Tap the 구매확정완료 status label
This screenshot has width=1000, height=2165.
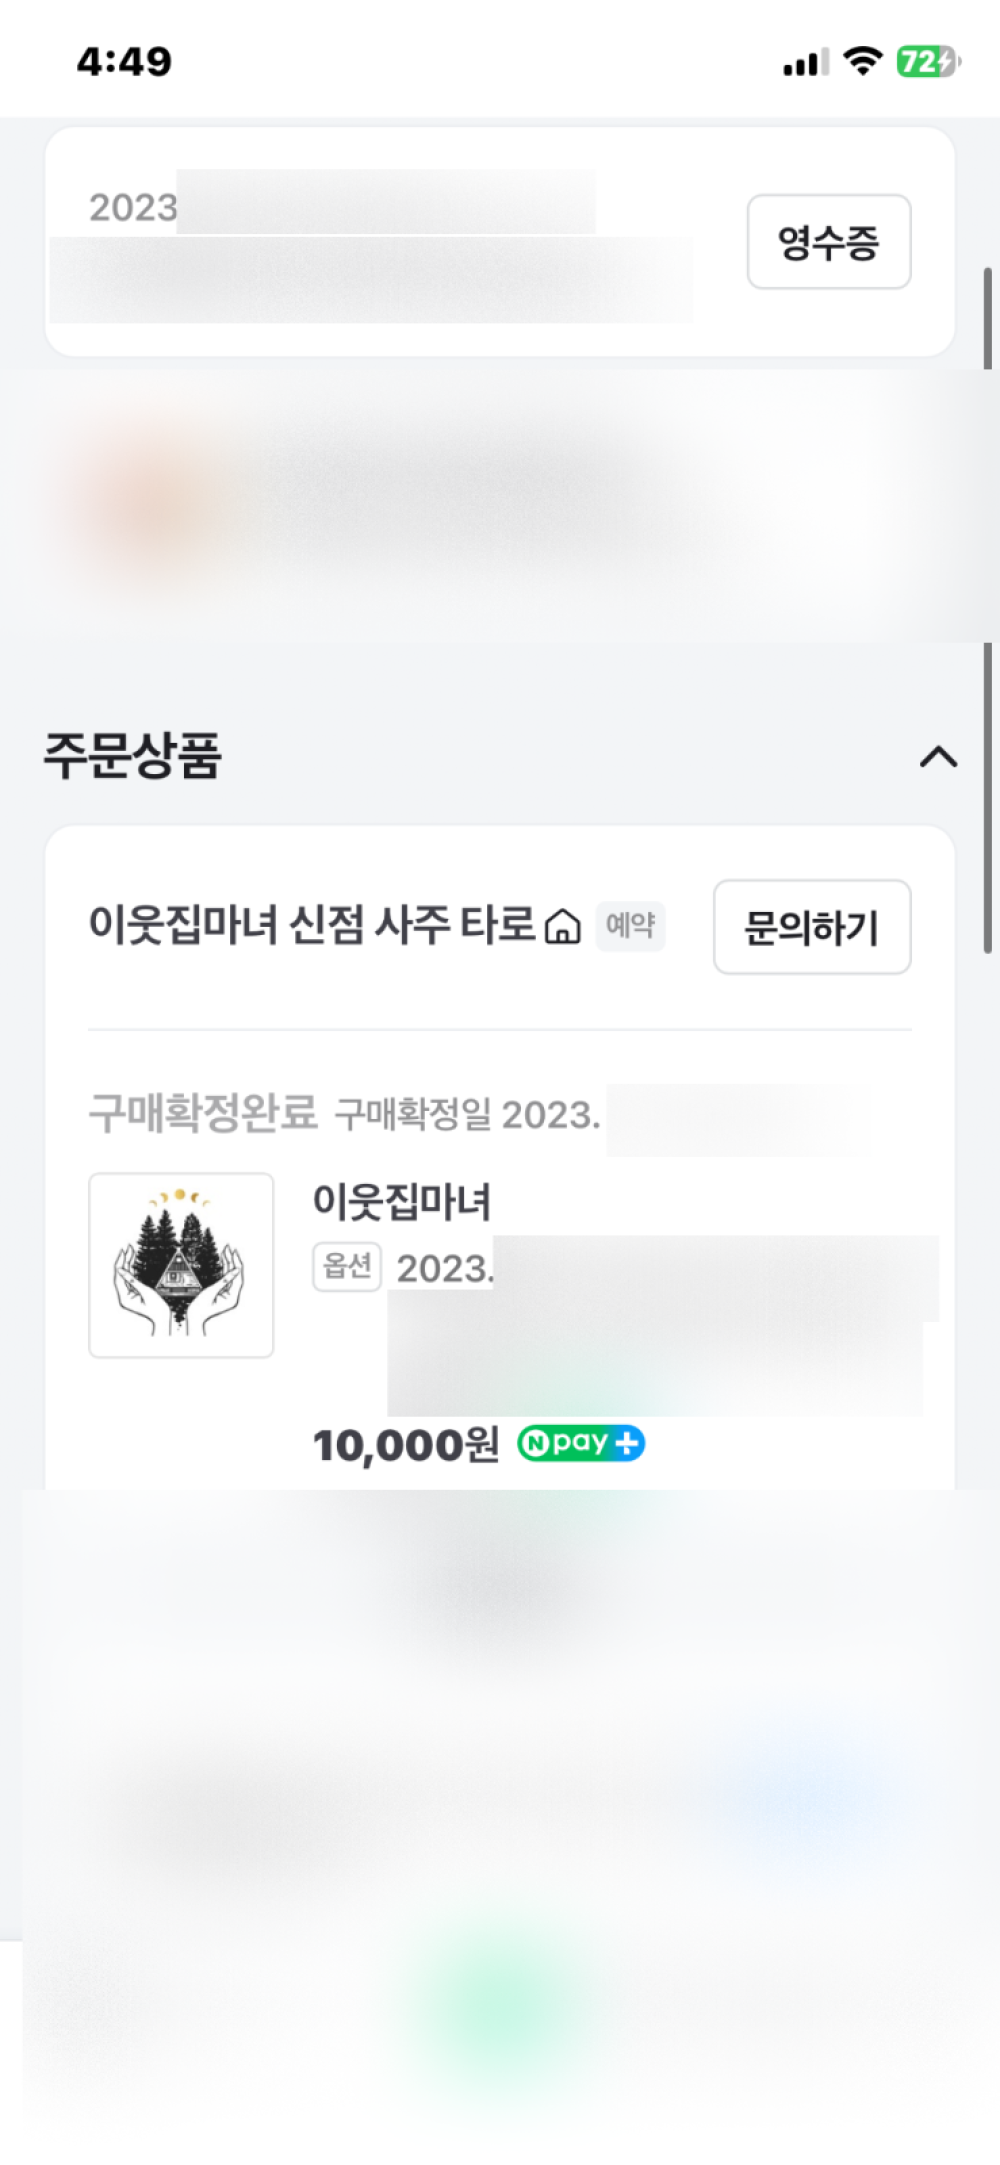[x=203, y=1113]
